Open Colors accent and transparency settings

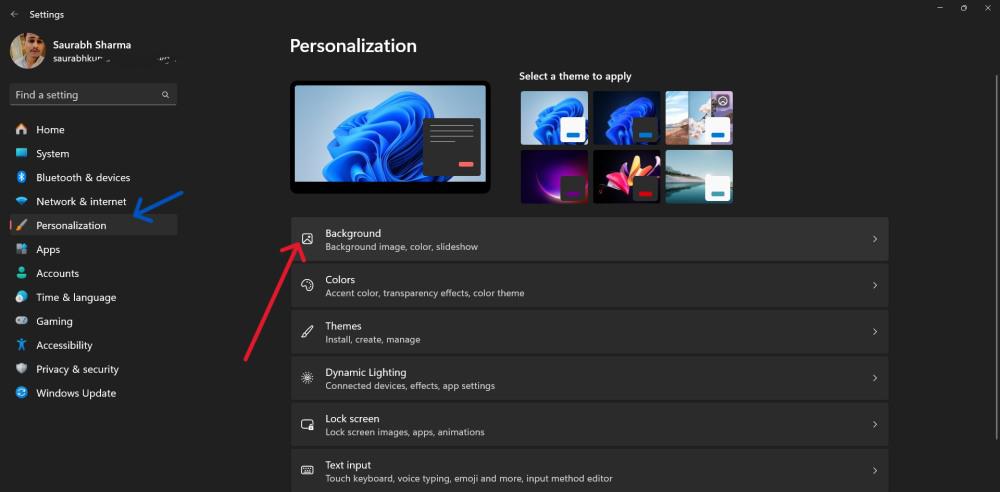(589, 286)
